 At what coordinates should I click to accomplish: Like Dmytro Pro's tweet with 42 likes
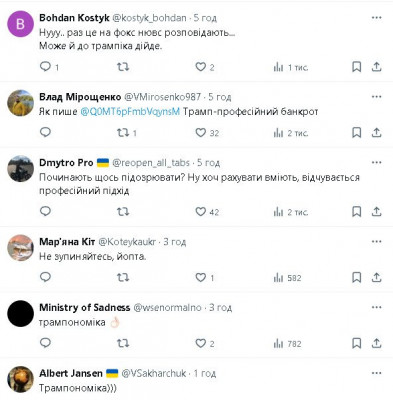(x=200, y=211)
